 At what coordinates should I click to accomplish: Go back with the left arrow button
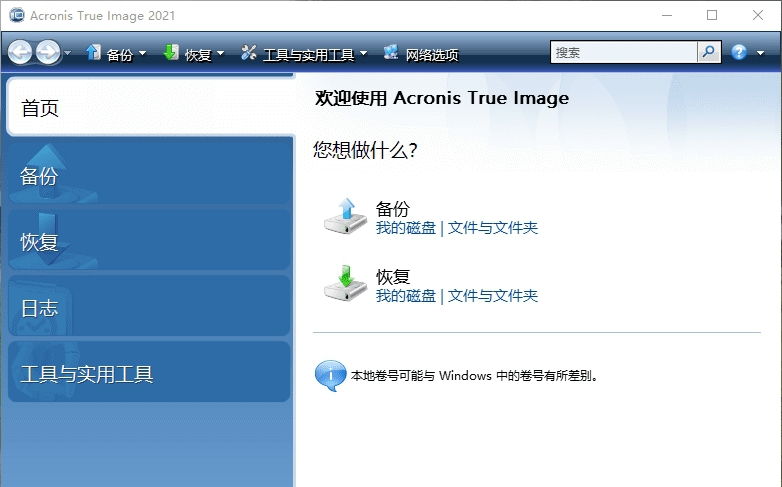[20, 52]
